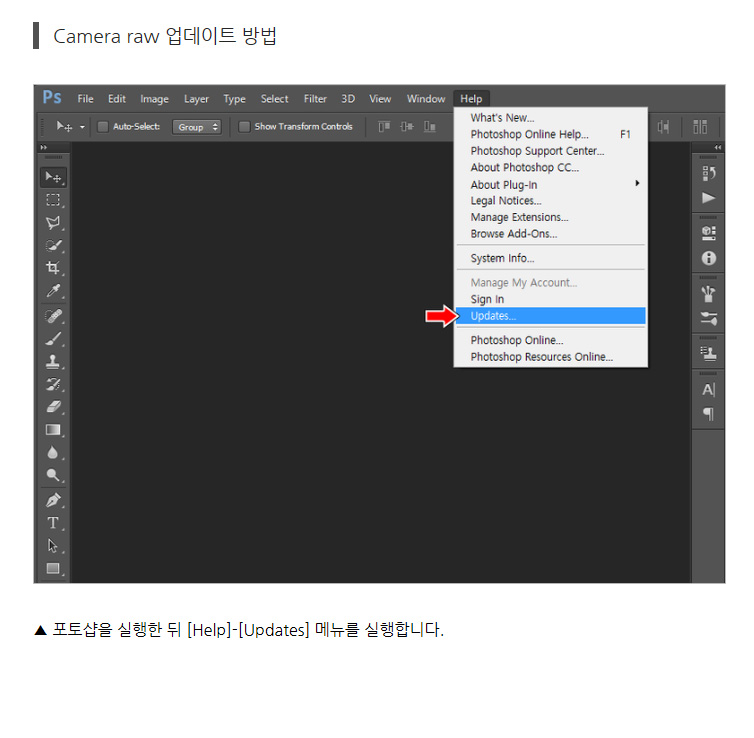Choose Photoshop Online Help... entry
Screen dimensions: 754x738
pos(551,134)
